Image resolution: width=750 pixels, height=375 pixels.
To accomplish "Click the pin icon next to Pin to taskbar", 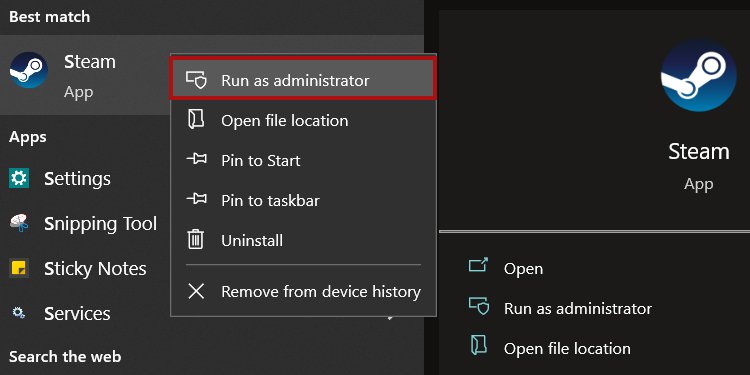I will (196, 199).
